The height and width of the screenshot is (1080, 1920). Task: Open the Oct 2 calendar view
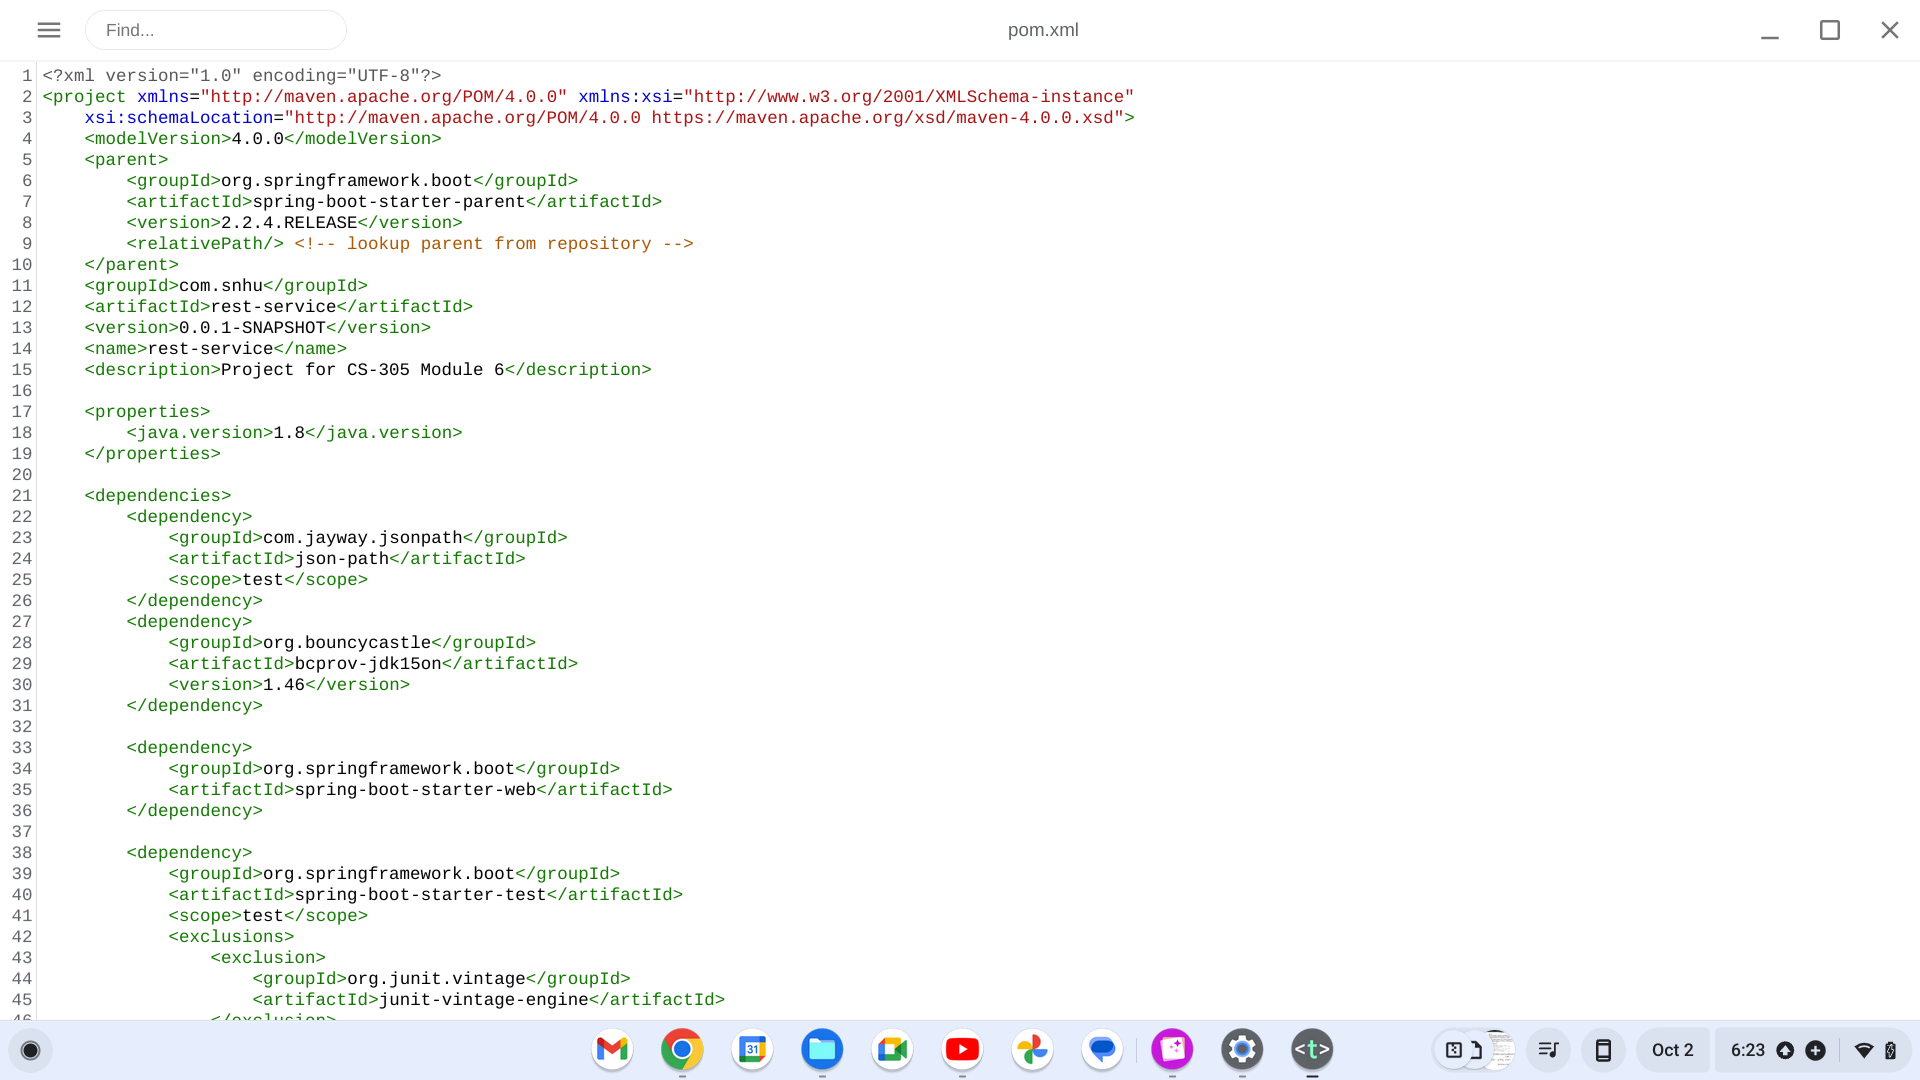point(1673,1050)
